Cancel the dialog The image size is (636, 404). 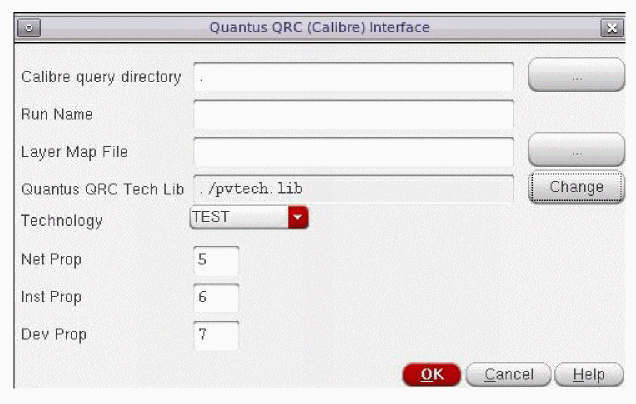[x=508, y=375]
